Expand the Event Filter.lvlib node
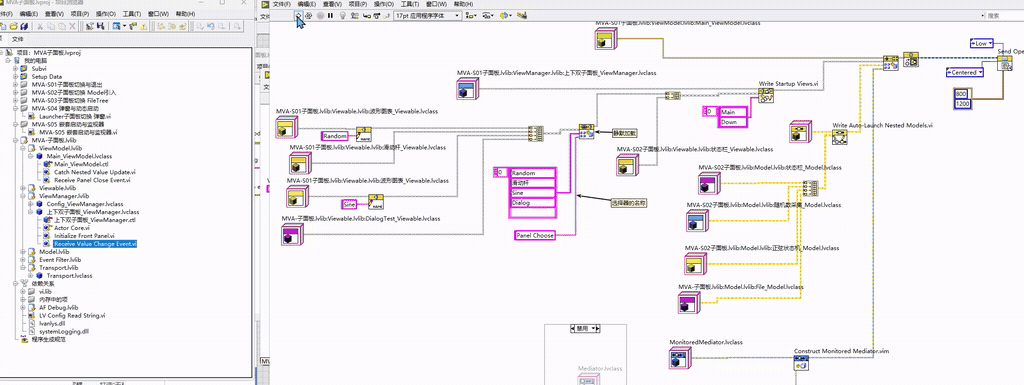The width and height of the screenshot is (1024, 385). pos(24,260)
